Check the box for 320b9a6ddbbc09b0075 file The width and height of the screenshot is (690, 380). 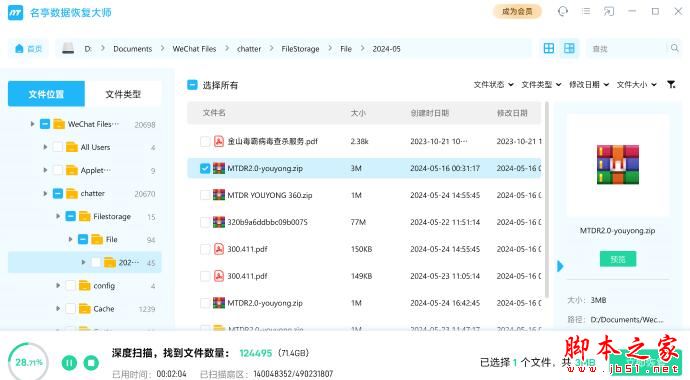pyautogui.click(x=205, y=222)
